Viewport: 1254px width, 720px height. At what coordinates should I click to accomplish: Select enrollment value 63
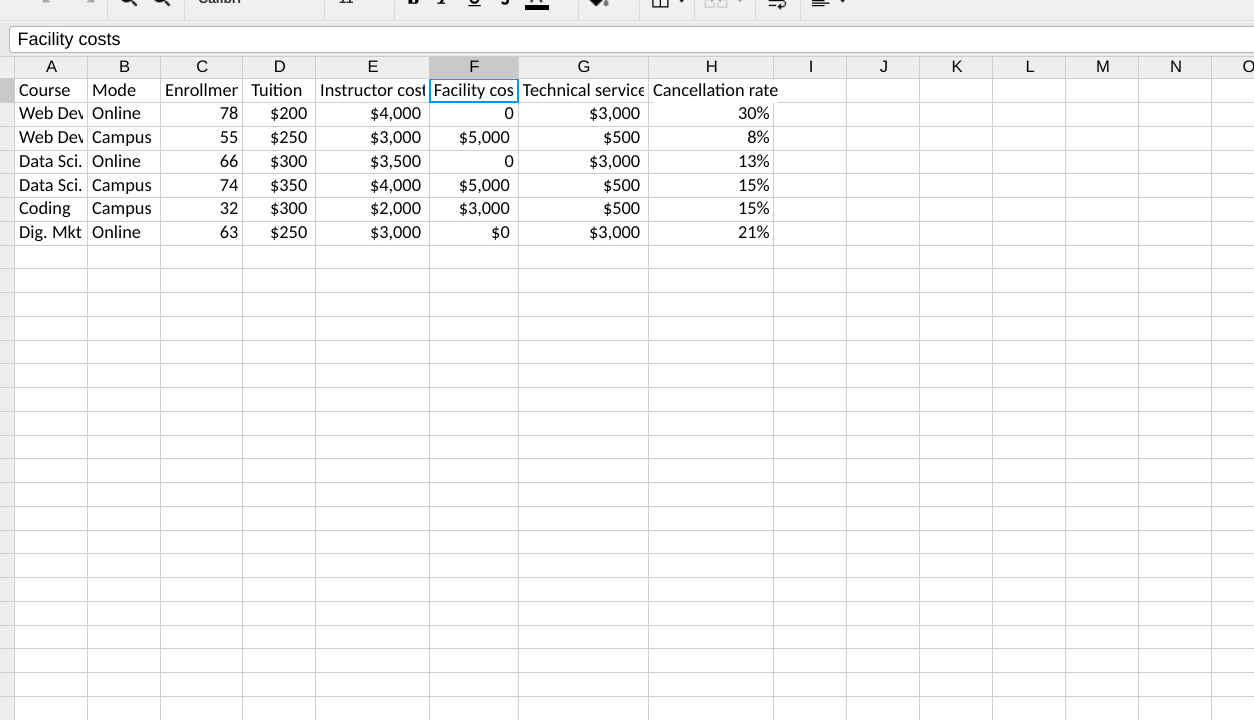click(202, 232)
